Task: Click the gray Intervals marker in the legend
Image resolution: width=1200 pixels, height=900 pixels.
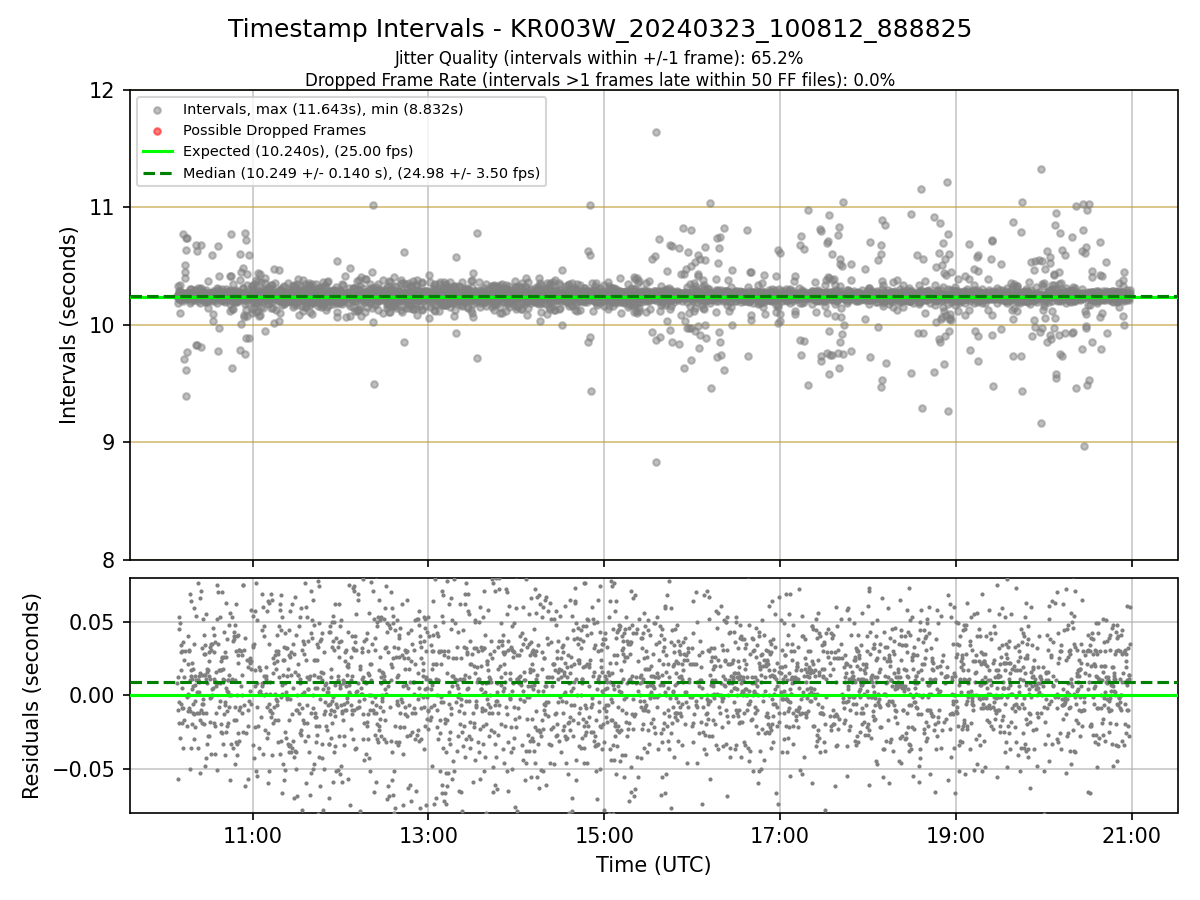Action: [x=157, y=109]
